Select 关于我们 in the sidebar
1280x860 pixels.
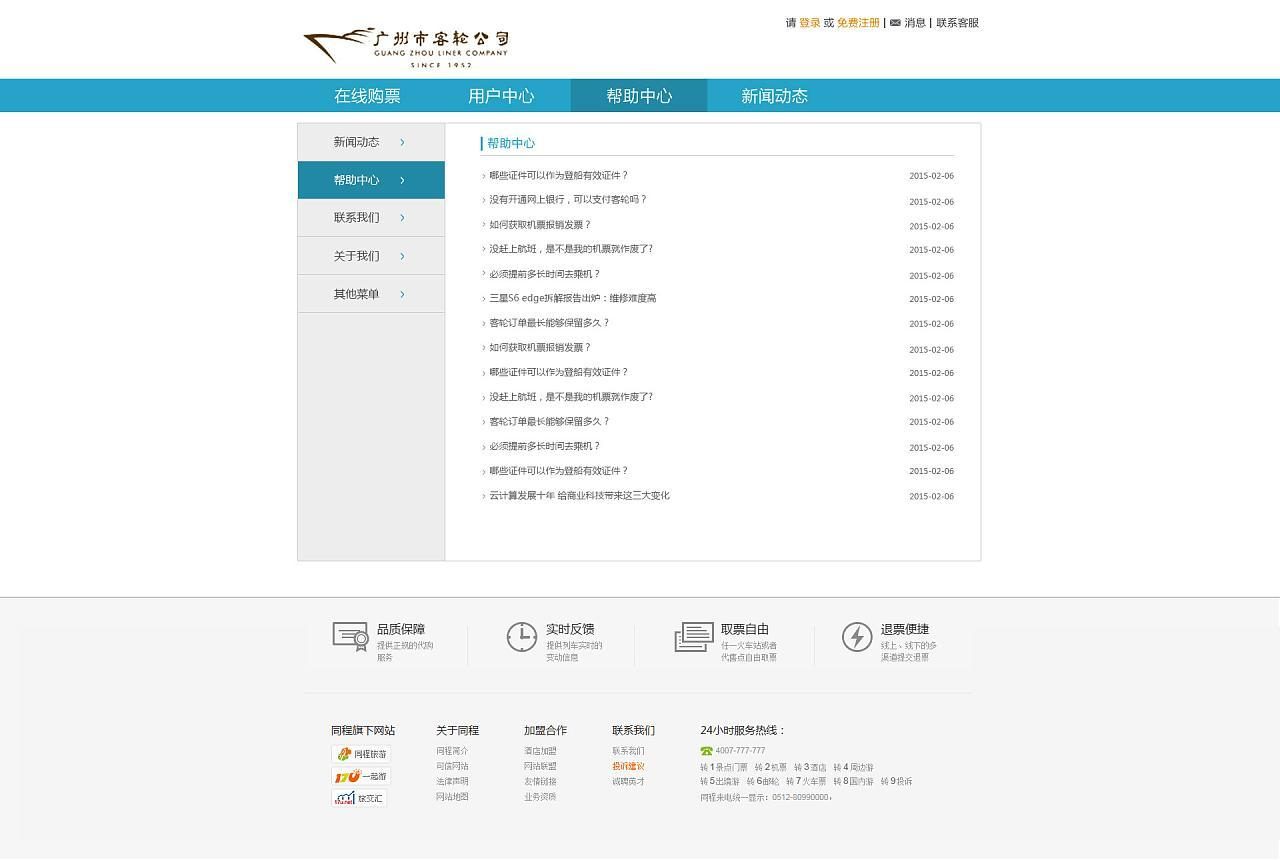pos(371,256)
